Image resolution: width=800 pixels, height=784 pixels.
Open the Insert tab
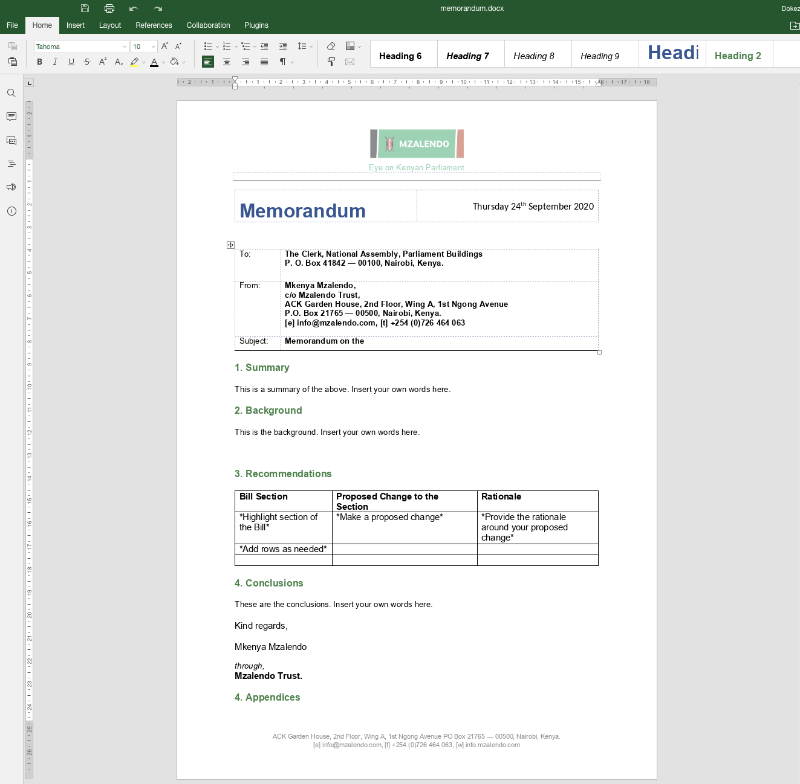[x=75, y=25]
